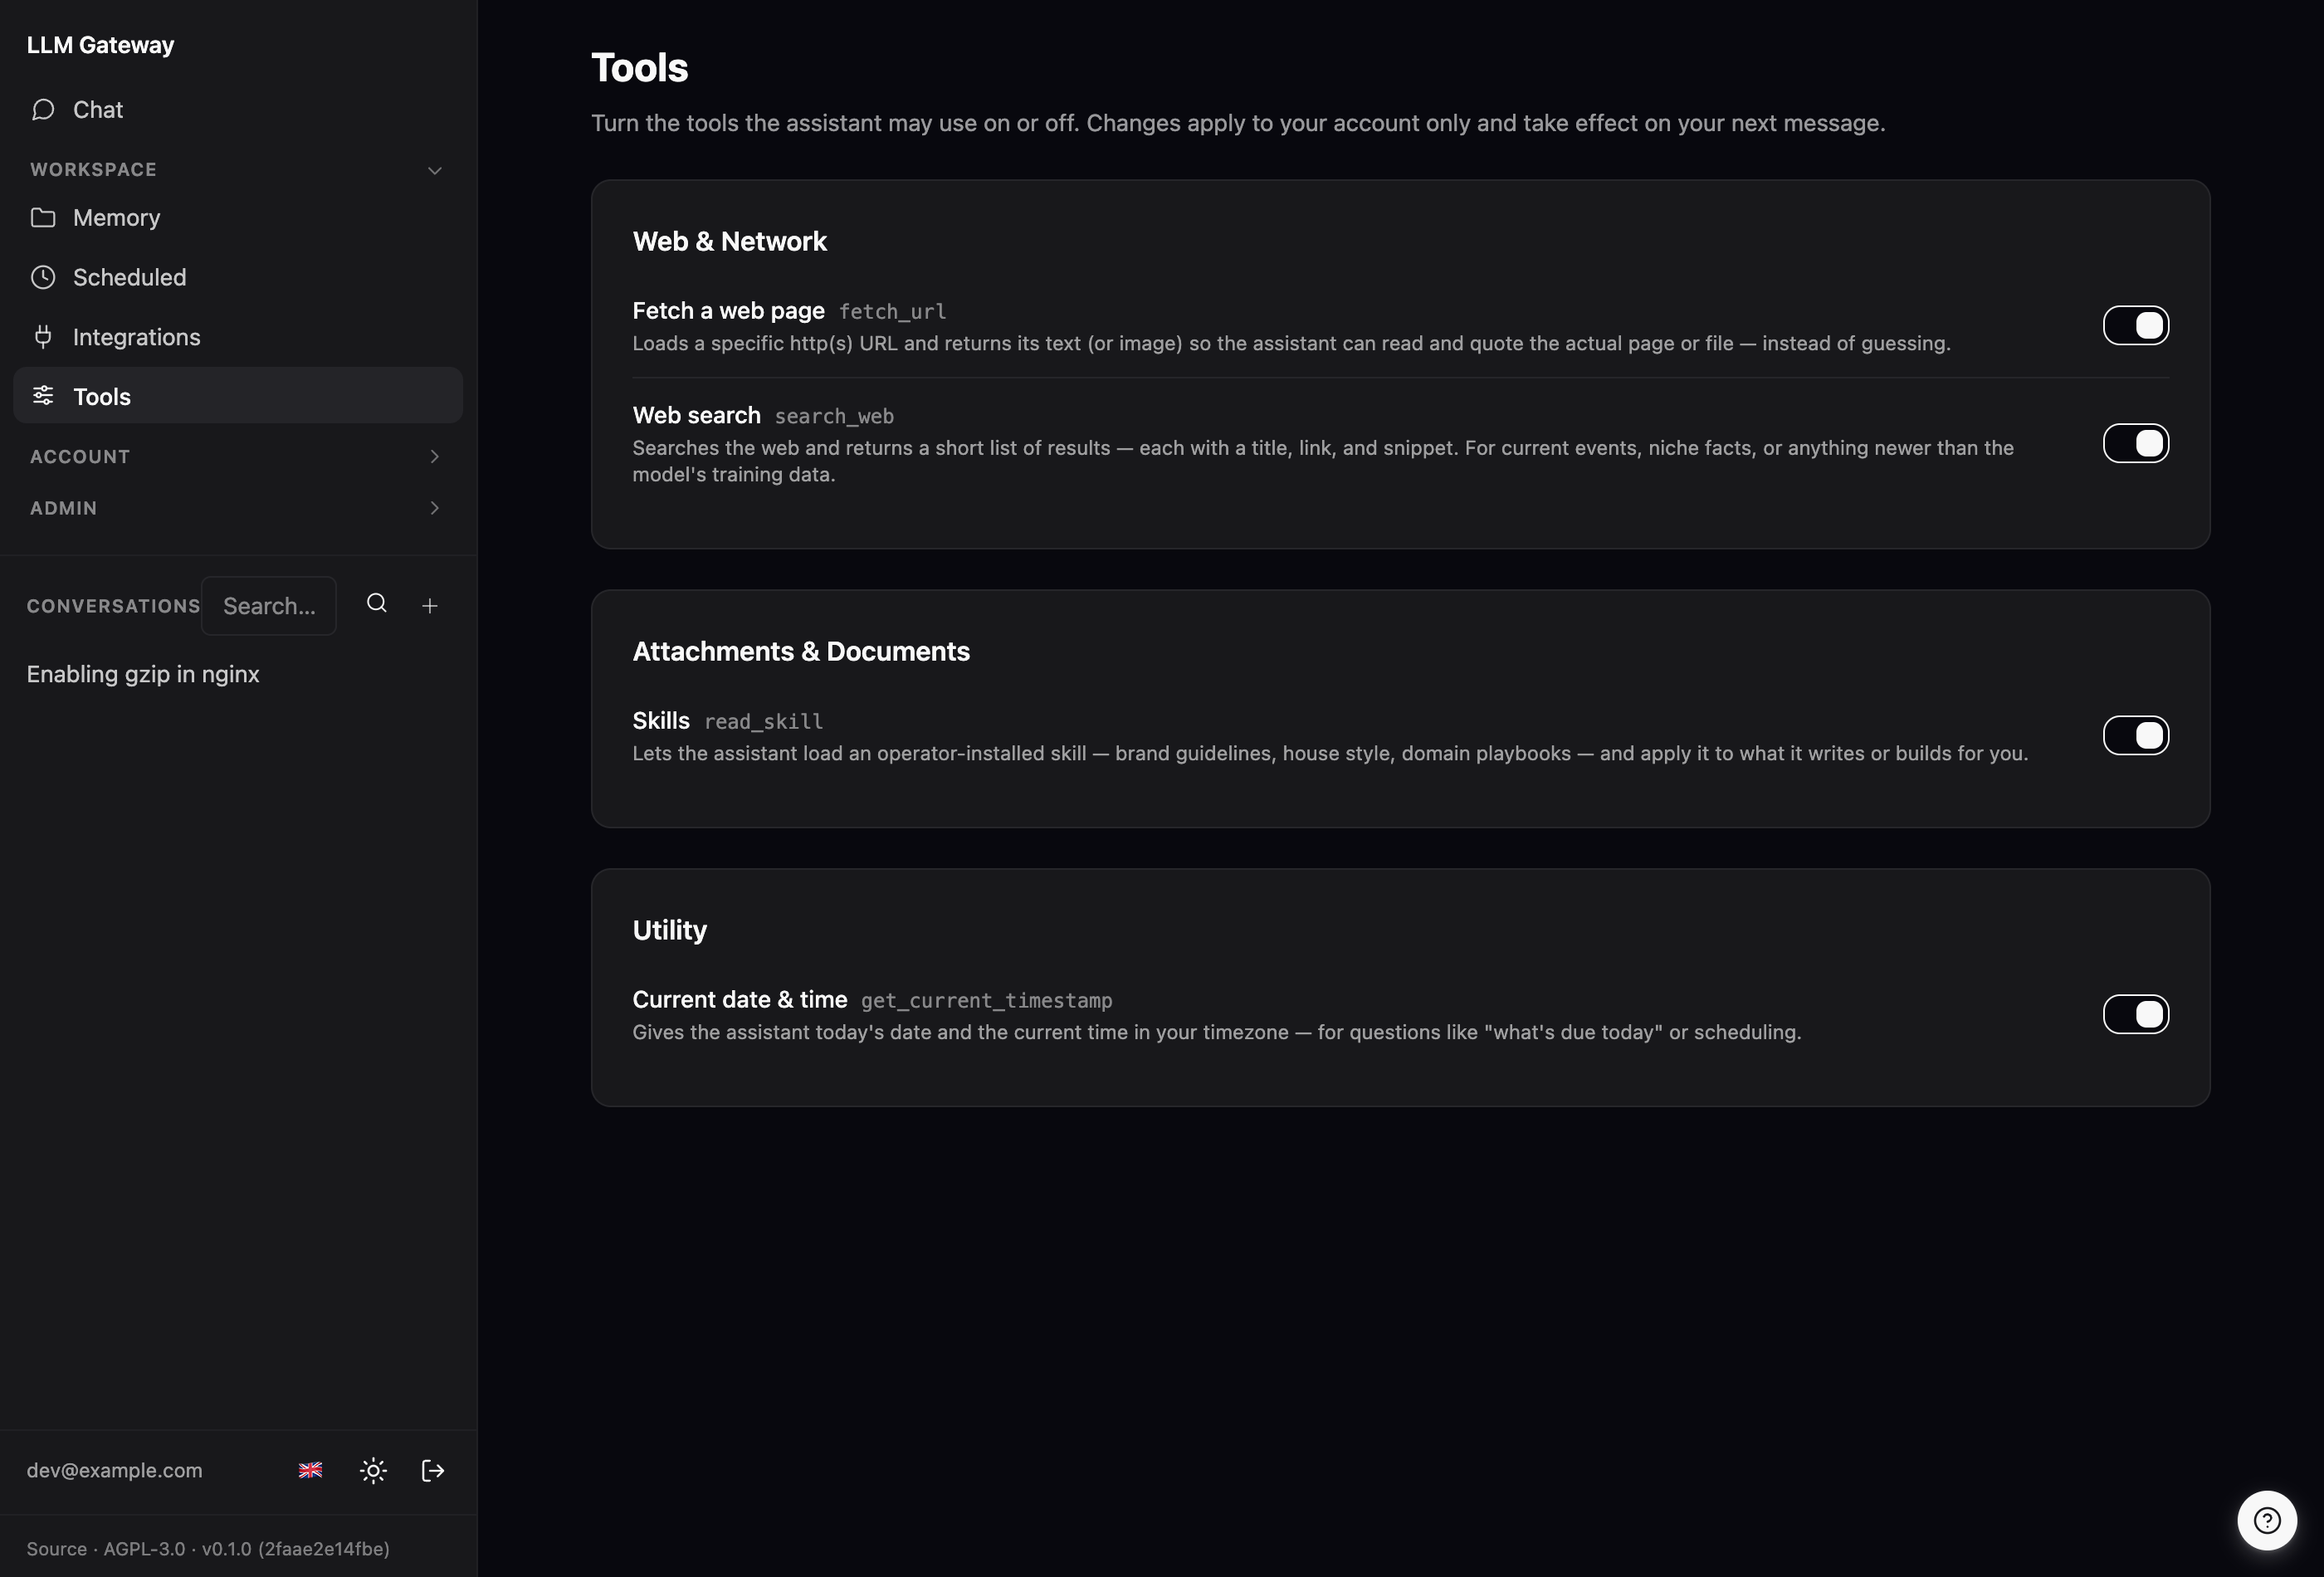Open the Memory page label
This screenshot has width=2324, height=1577.
pos(116,218)
